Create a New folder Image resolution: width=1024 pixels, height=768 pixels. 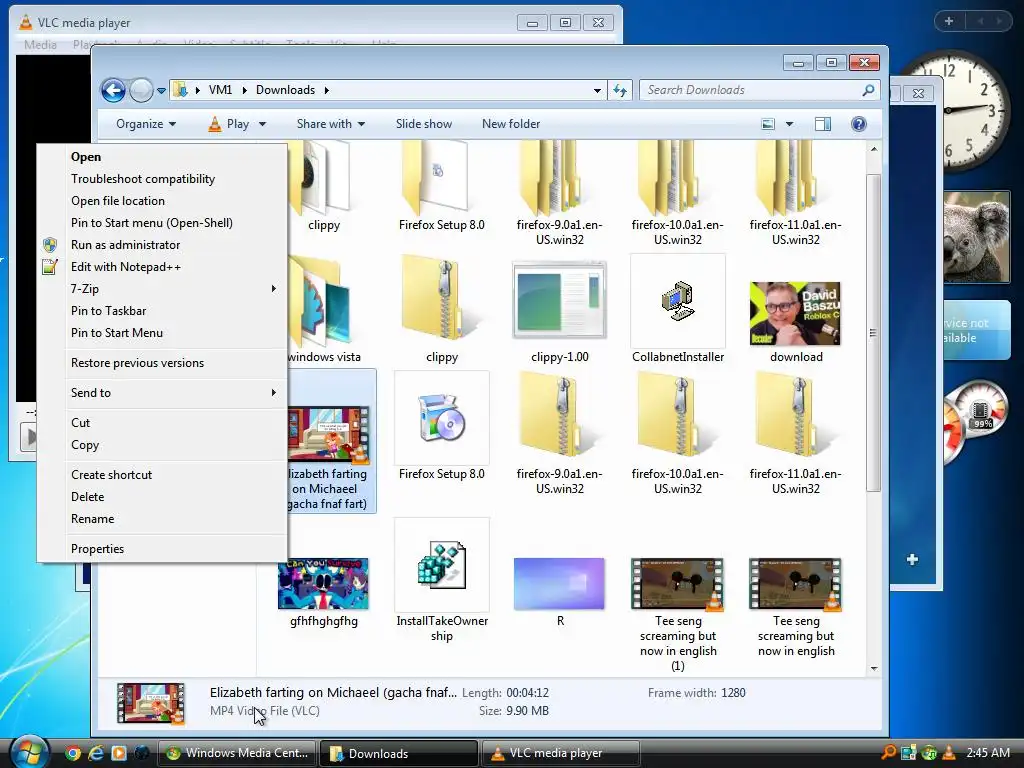point(511,123)
